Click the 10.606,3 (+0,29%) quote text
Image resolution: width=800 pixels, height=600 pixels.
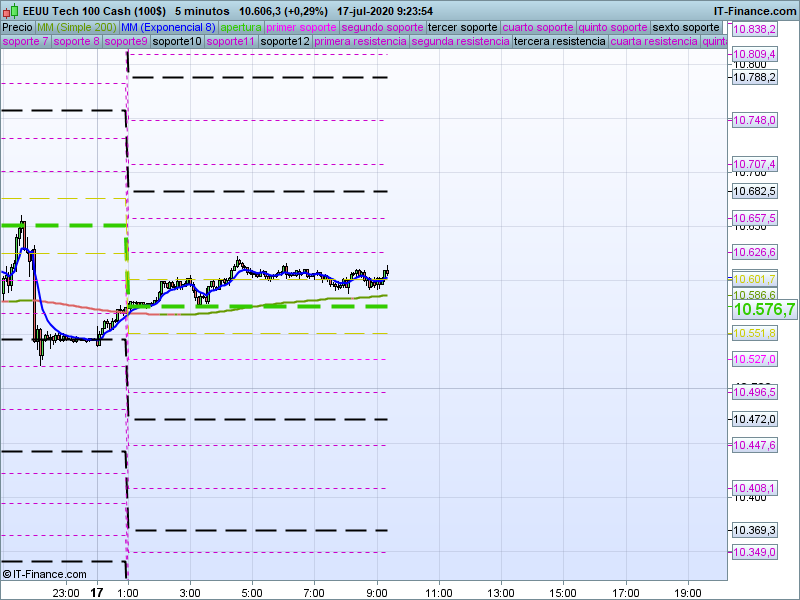tap(283, 11)
